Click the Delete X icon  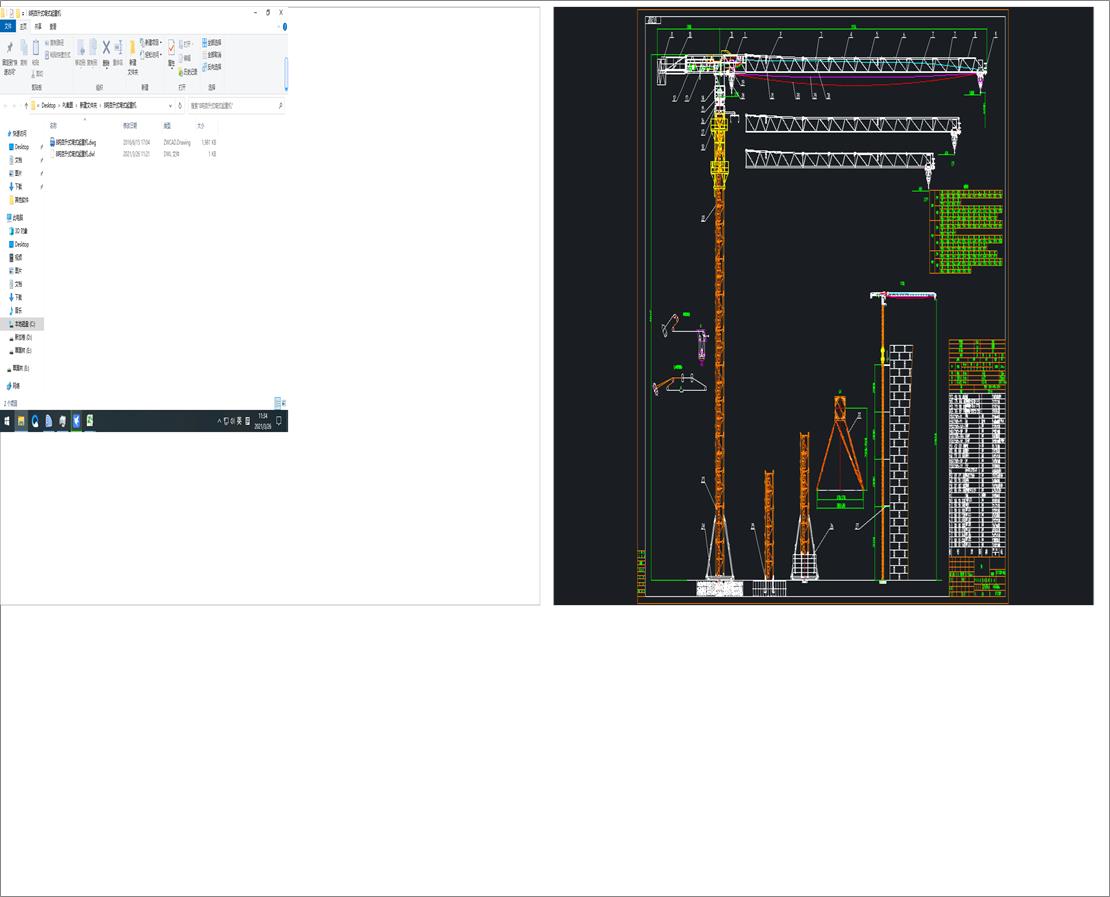[x=106, y=47]
